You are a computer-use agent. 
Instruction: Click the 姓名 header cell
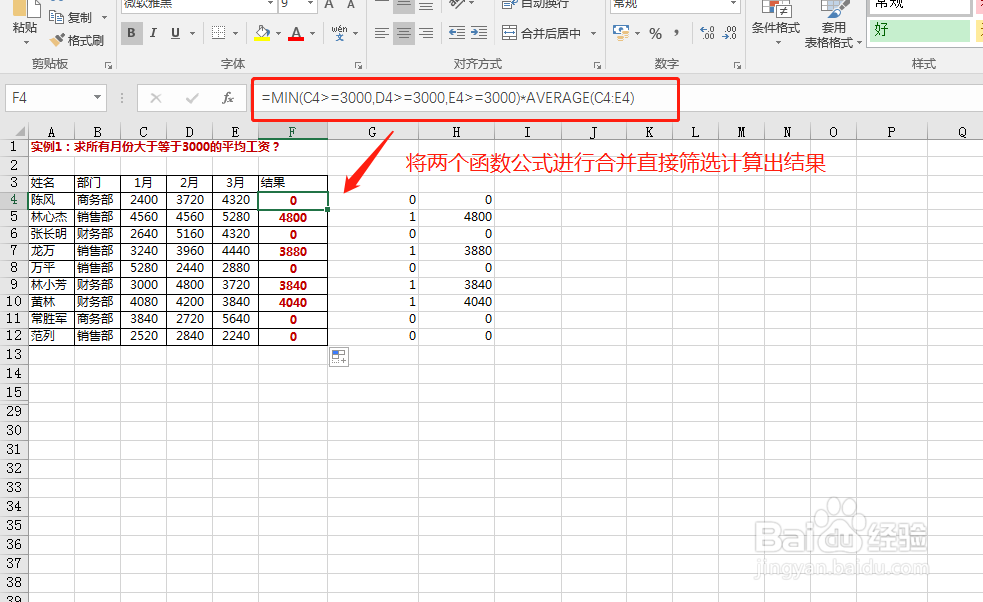(x=51, y=183)
